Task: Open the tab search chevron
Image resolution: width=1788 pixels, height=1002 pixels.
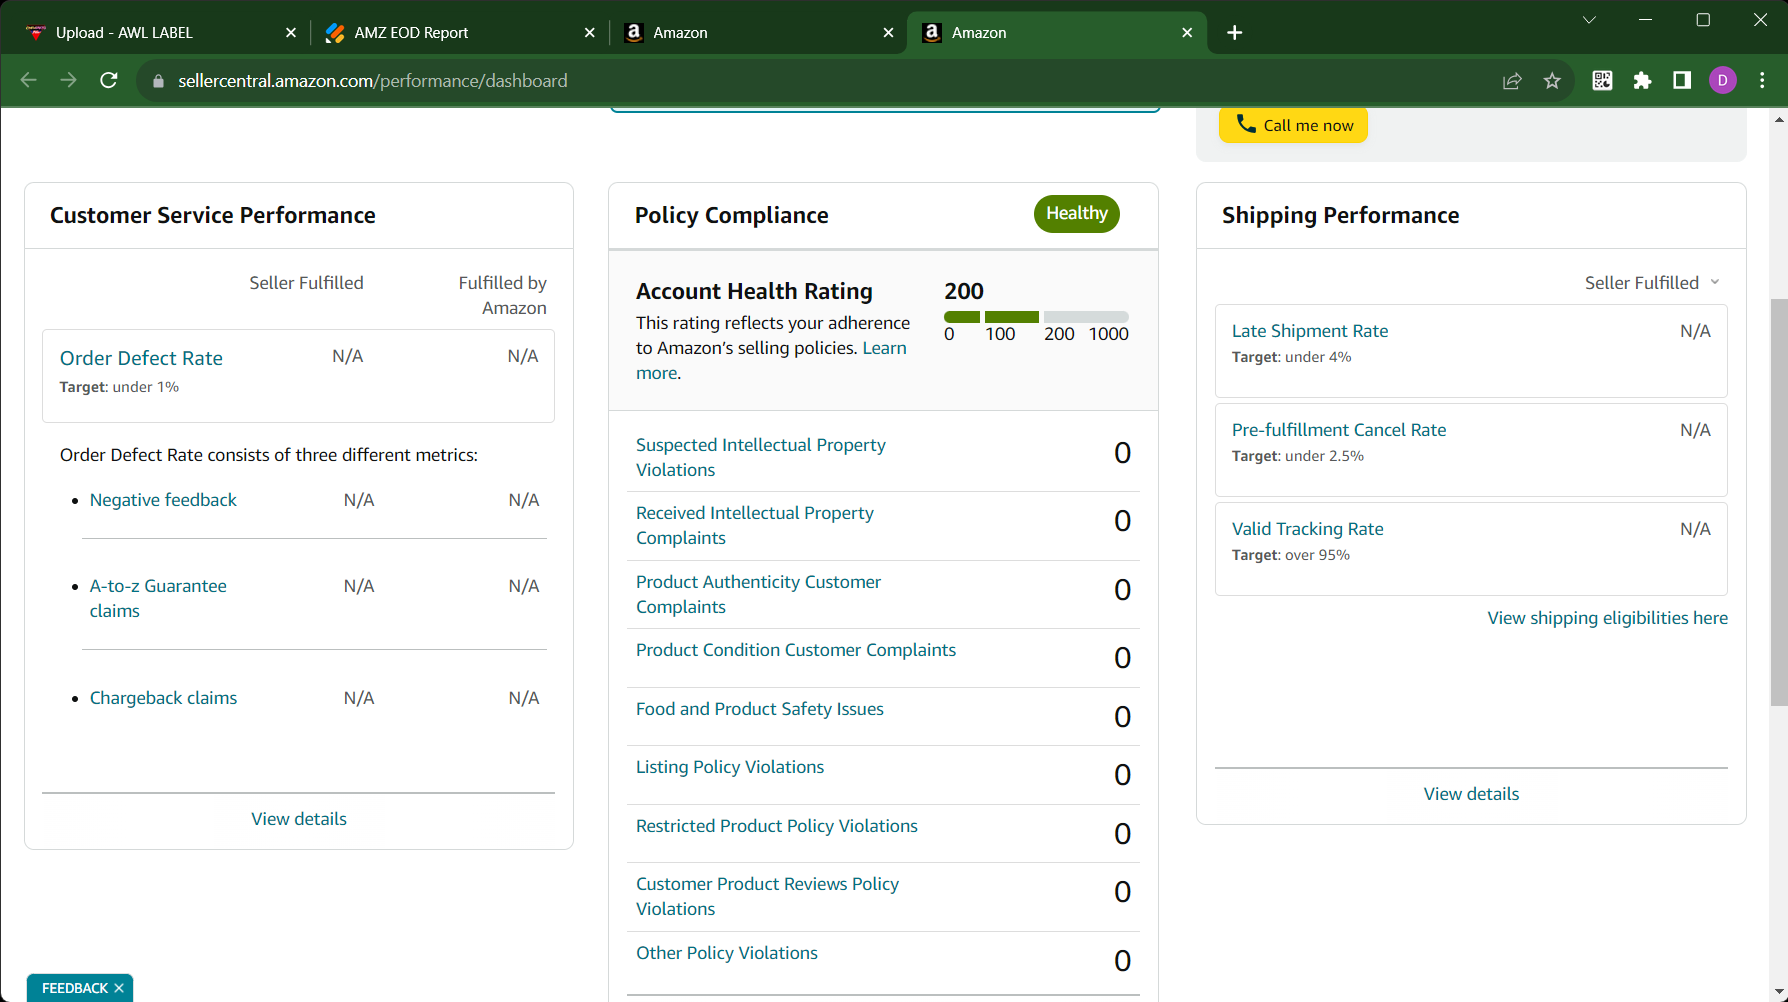Action: pos(1589,20)
